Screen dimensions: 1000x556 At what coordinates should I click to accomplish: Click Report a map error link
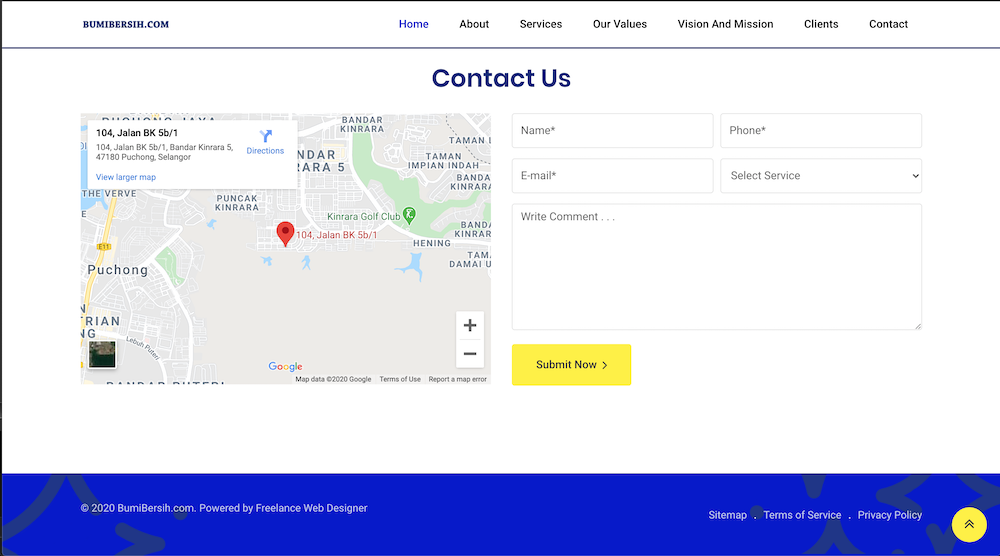[457, 379]
